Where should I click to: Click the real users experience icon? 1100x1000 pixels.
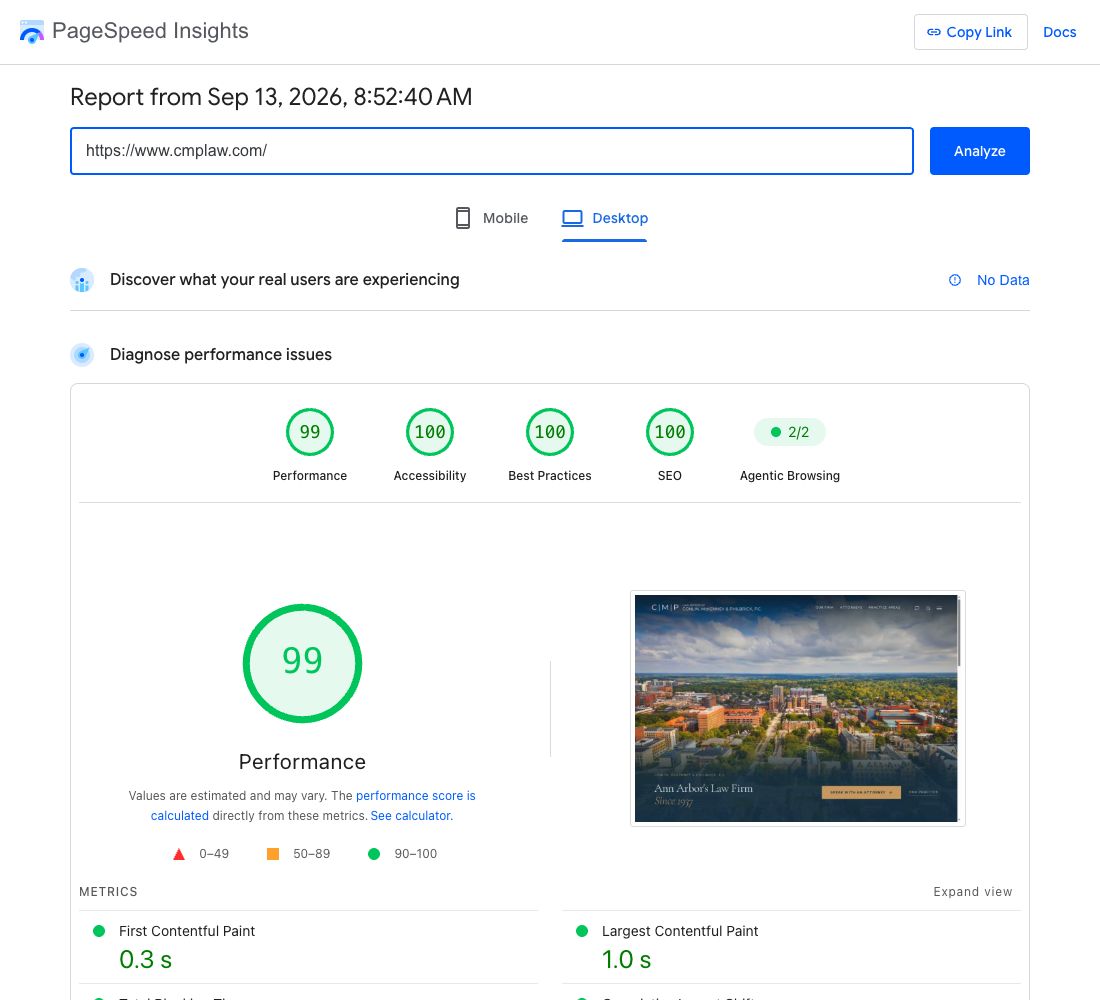tap(82, 280)
